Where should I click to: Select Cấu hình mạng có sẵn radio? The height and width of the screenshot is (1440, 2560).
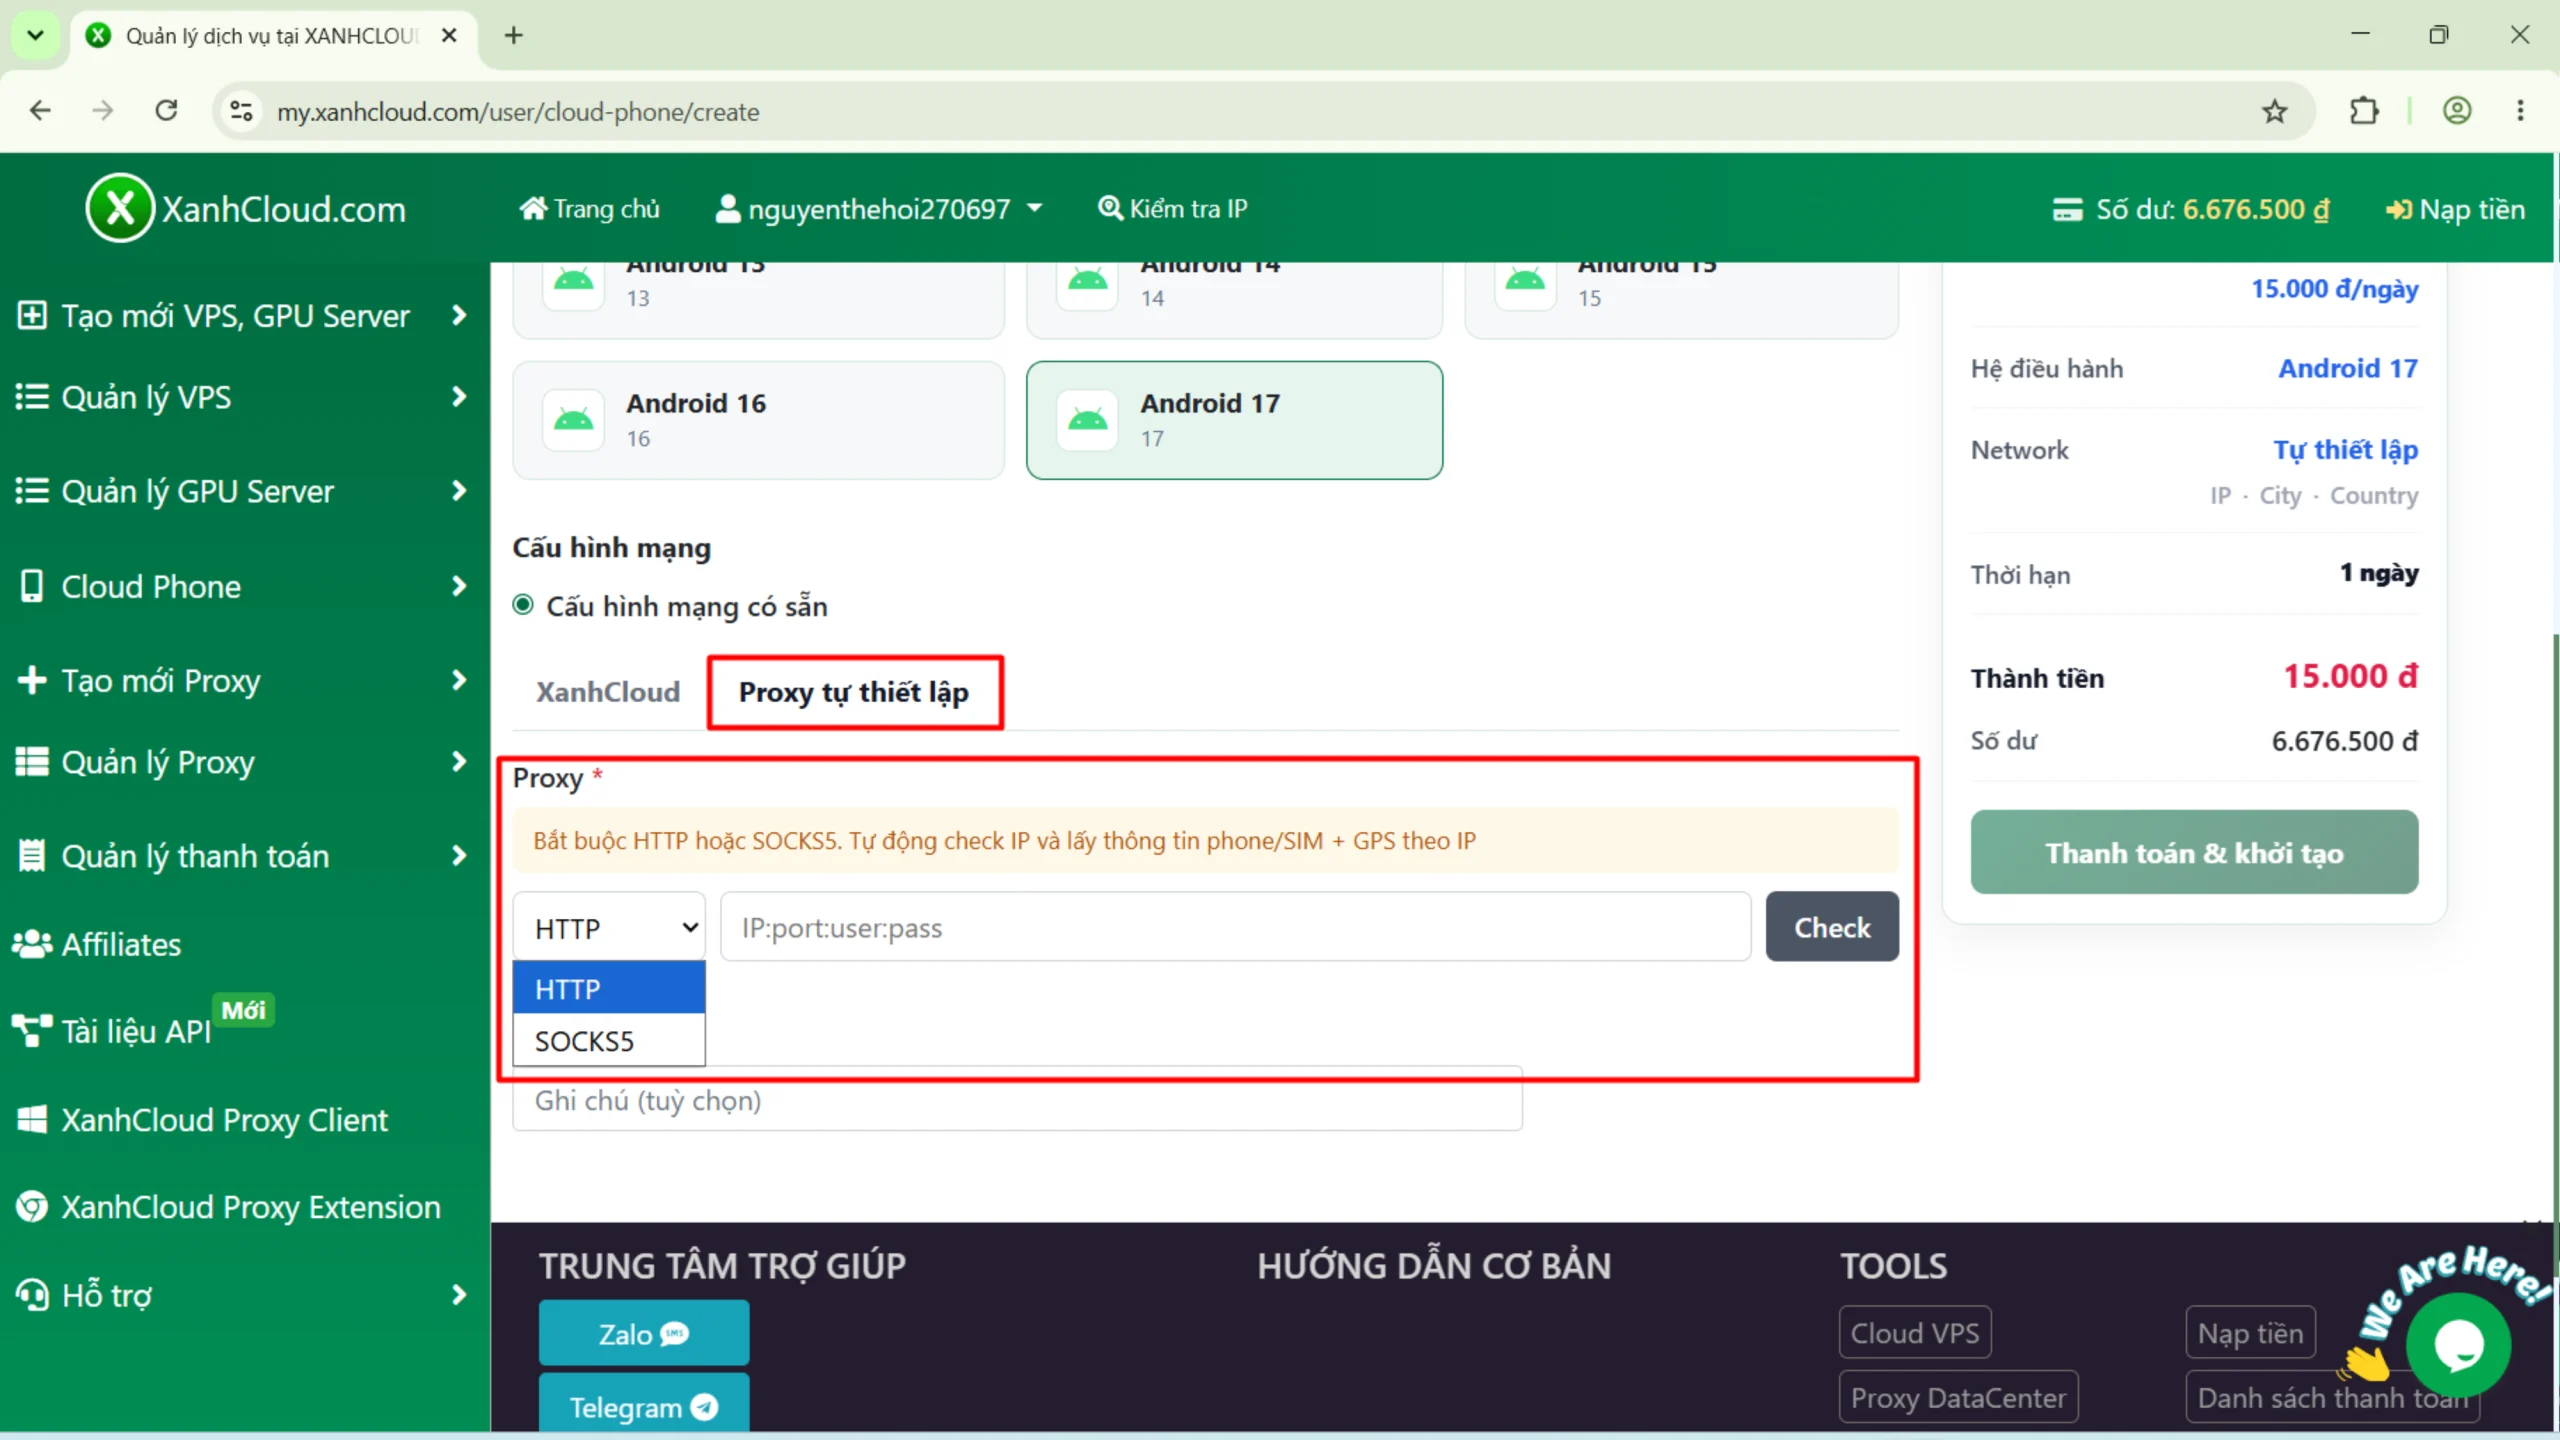(x=523, y=605)
